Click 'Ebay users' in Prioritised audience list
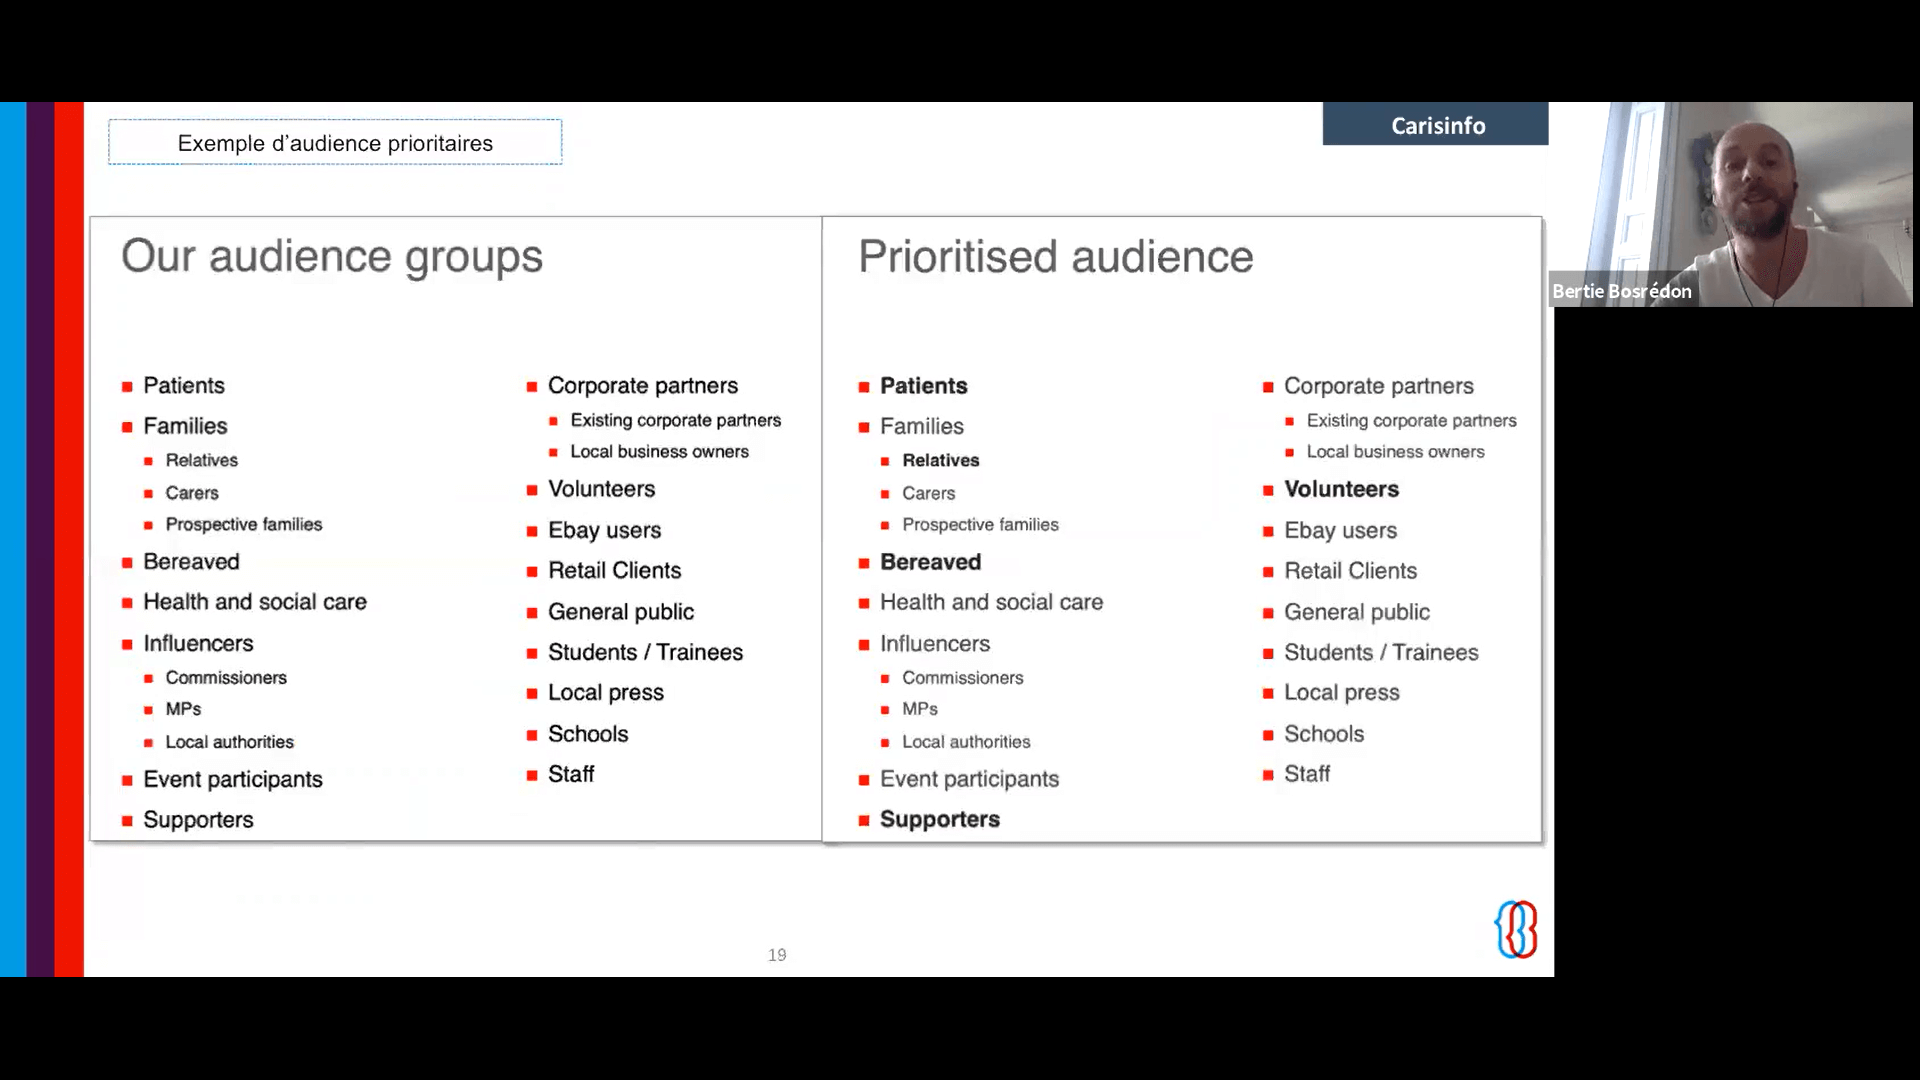 [1341, 530]
